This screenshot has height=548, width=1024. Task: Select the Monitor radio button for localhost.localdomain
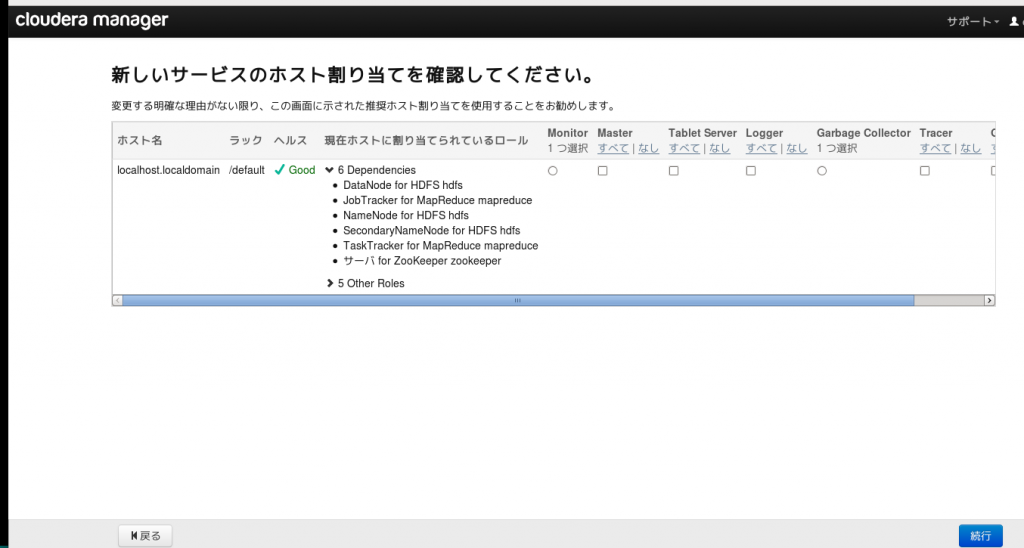tap(552, 170)
